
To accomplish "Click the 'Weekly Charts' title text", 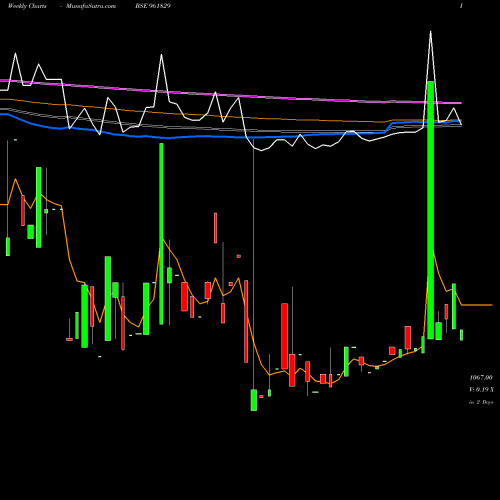I will (x=27, y=6).
